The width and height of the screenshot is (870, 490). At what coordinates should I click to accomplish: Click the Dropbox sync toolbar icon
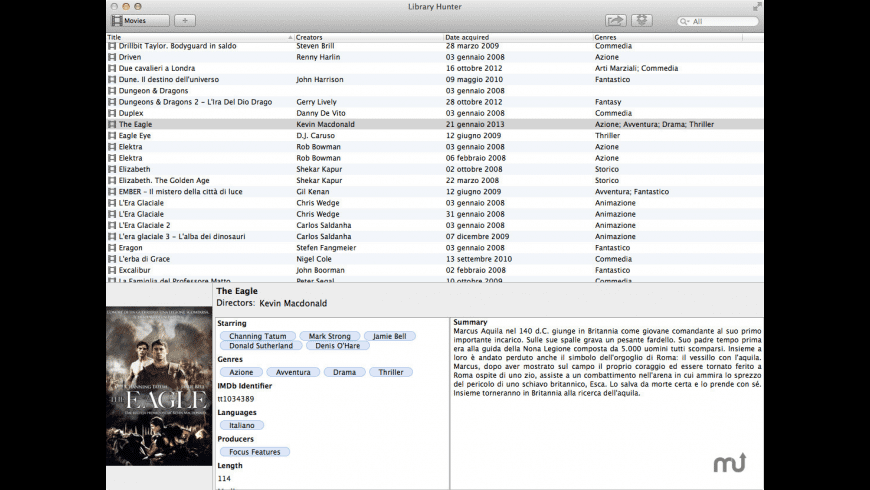(642, 21)
